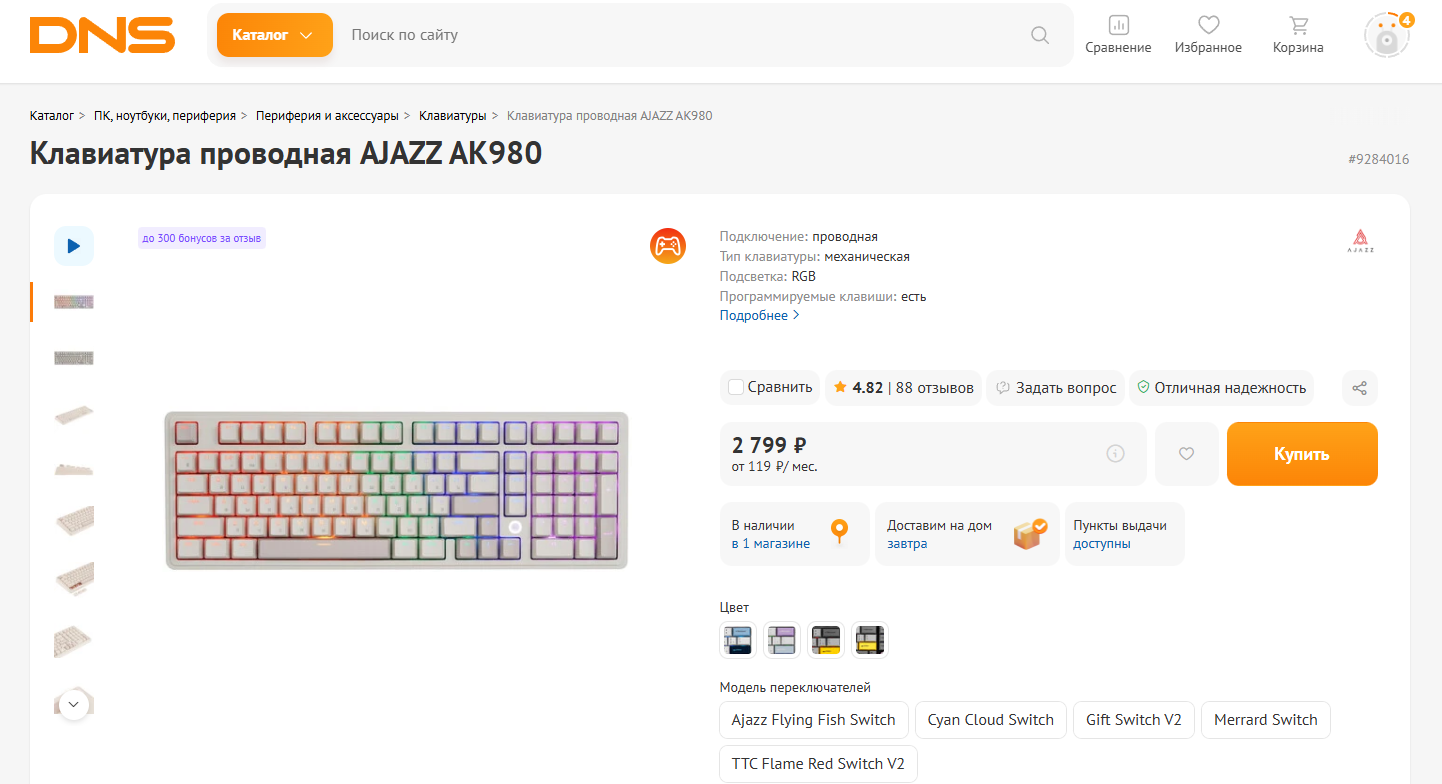Go to Периферия и аксессуары breadcrumb
The image size is (1442, 784).
[326, 116]
